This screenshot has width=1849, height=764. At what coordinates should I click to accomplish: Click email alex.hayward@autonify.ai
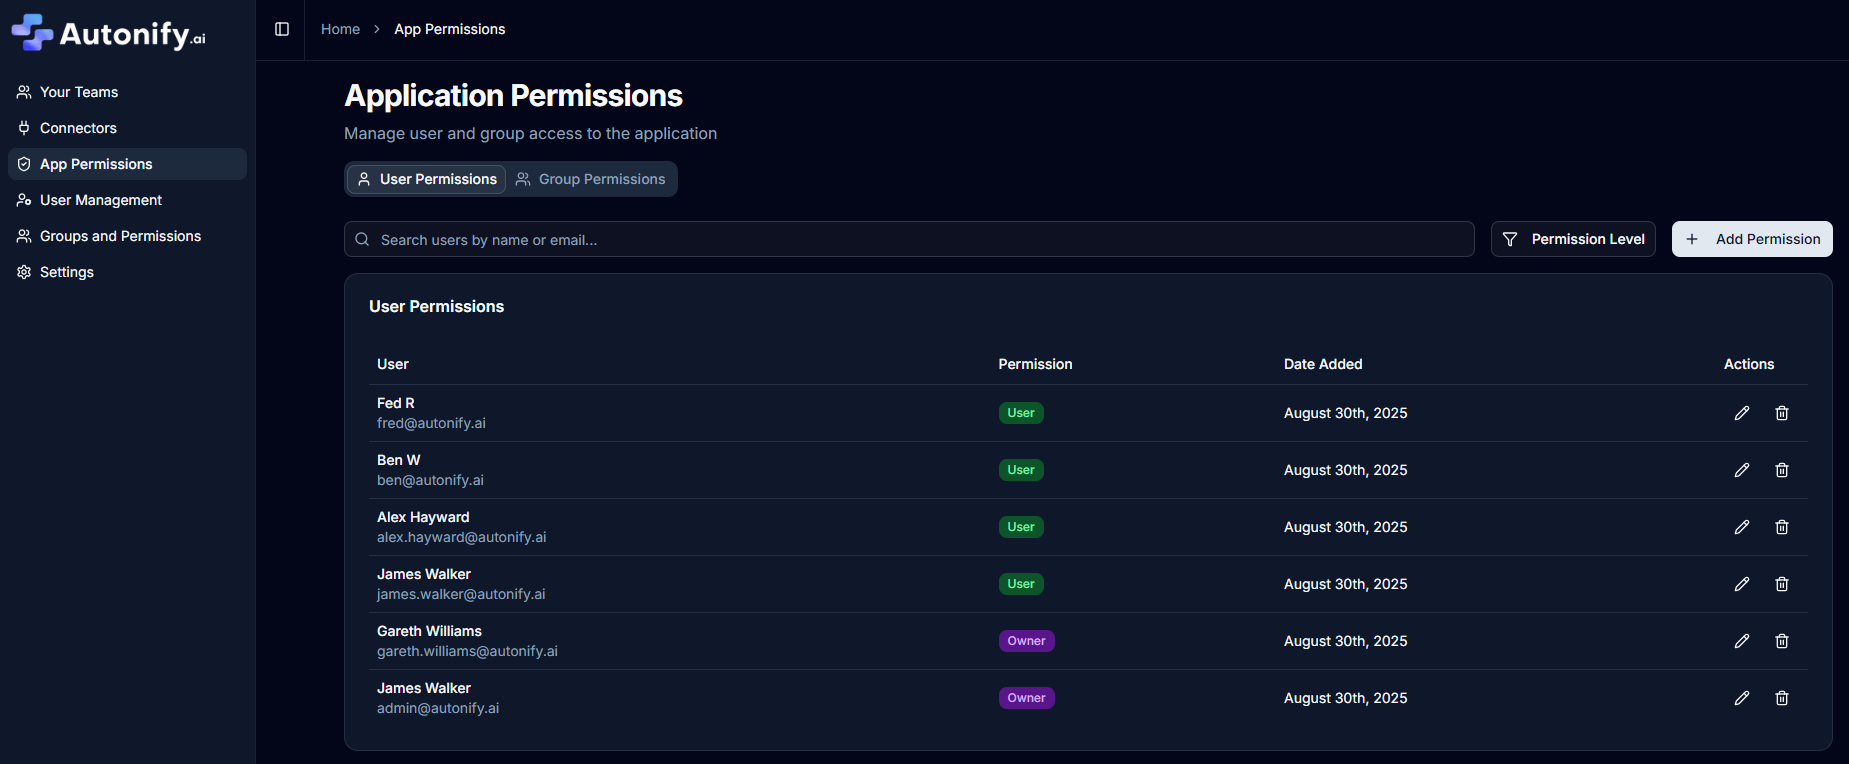click(462, 537)
